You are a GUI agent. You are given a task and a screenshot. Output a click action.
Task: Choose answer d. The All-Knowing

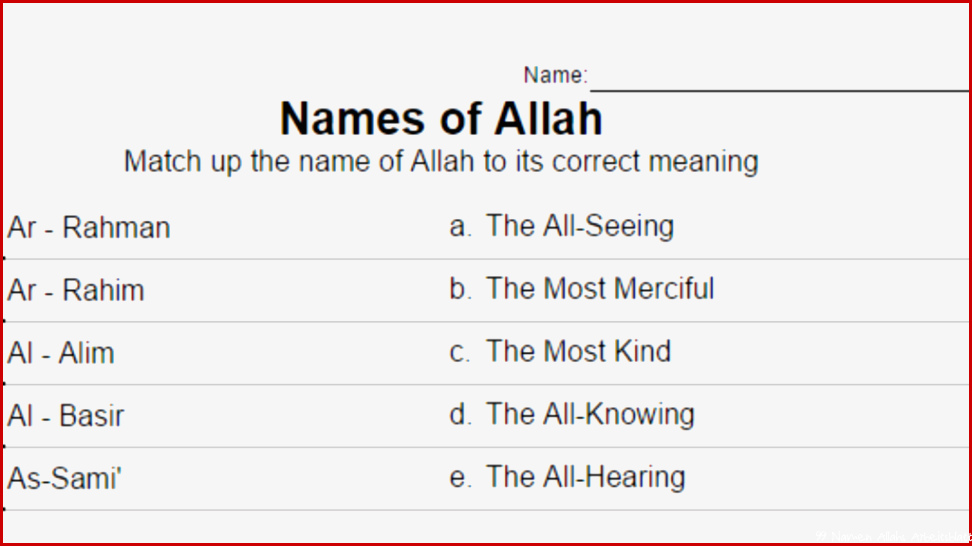pyautogui.click(x=572, y=414)
